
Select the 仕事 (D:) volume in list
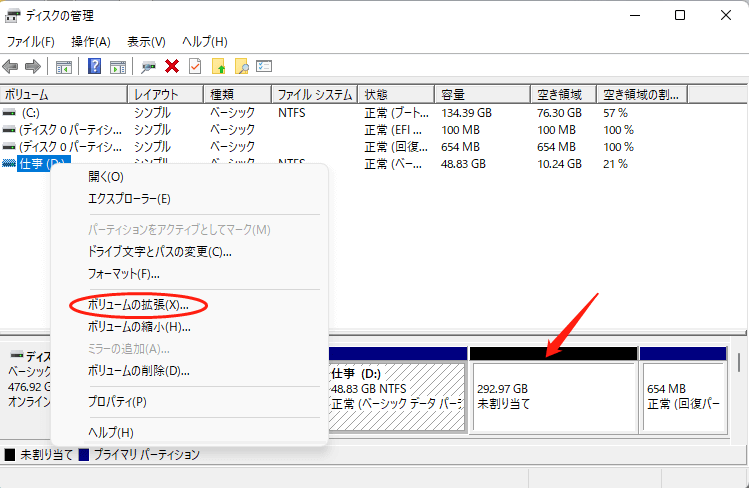[43, 164]
